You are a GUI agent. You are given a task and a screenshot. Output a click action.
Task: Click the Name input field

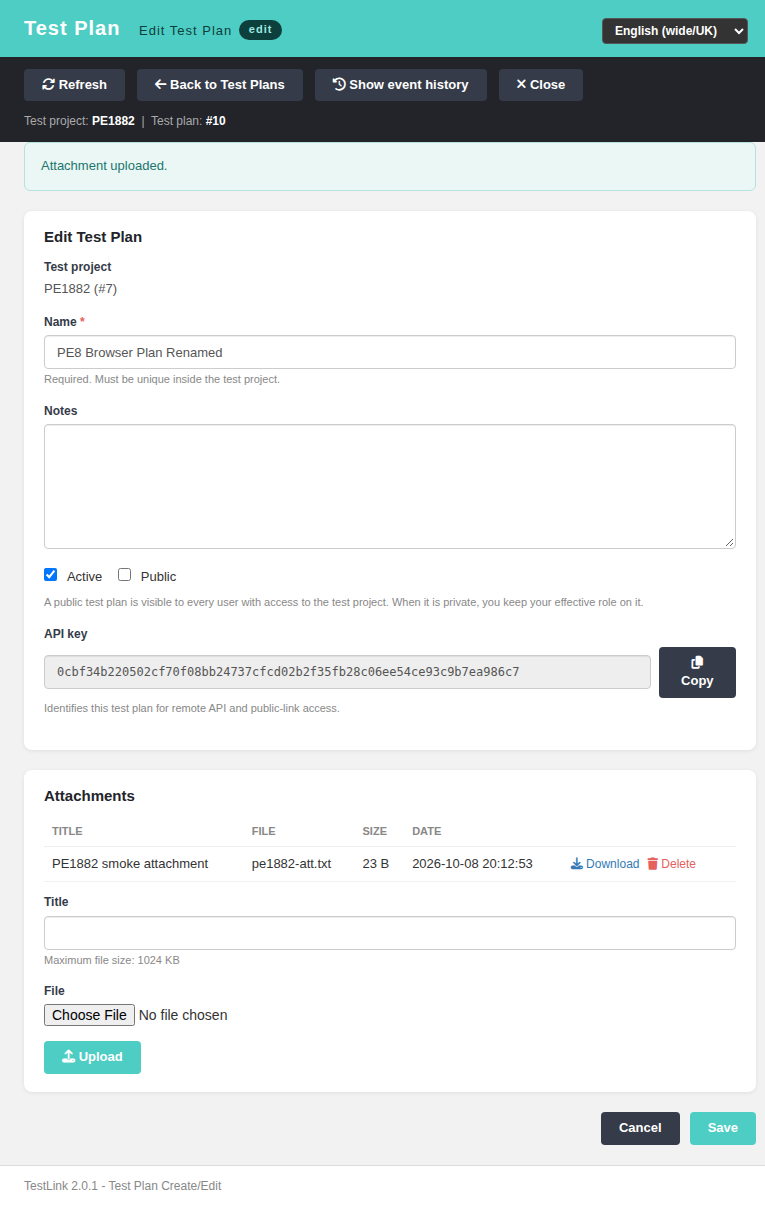(390, 352)
